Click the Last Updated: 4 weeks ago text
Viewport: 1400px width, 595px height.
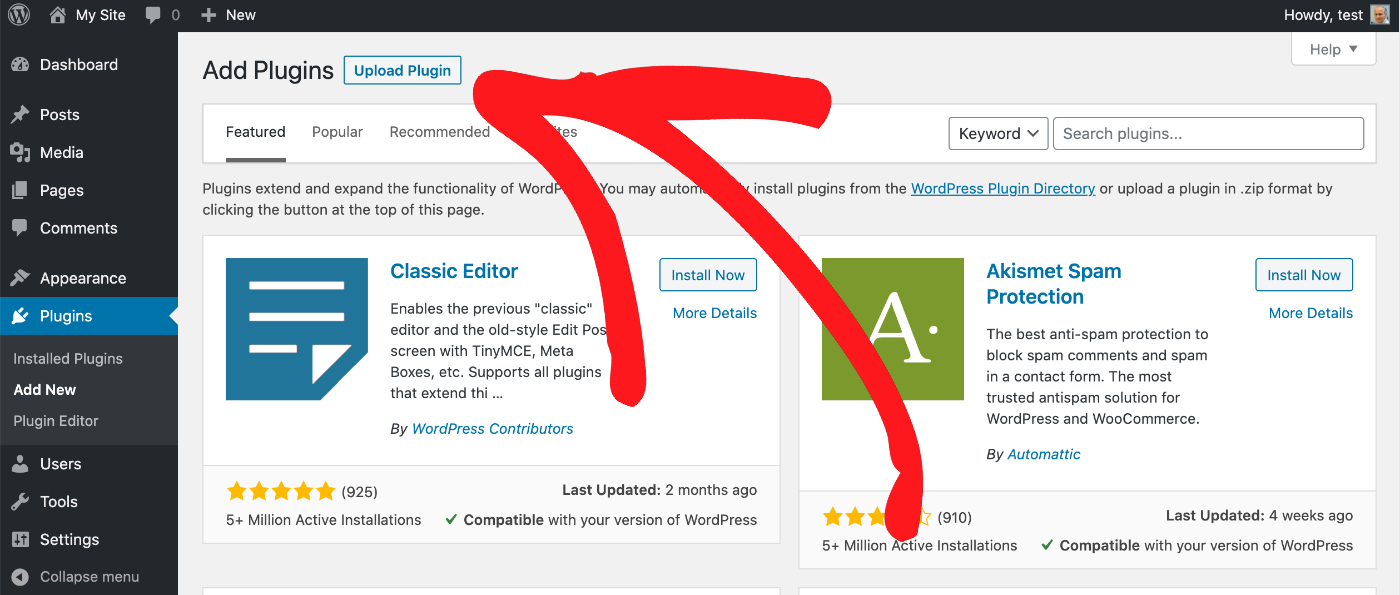point(1260,516)
